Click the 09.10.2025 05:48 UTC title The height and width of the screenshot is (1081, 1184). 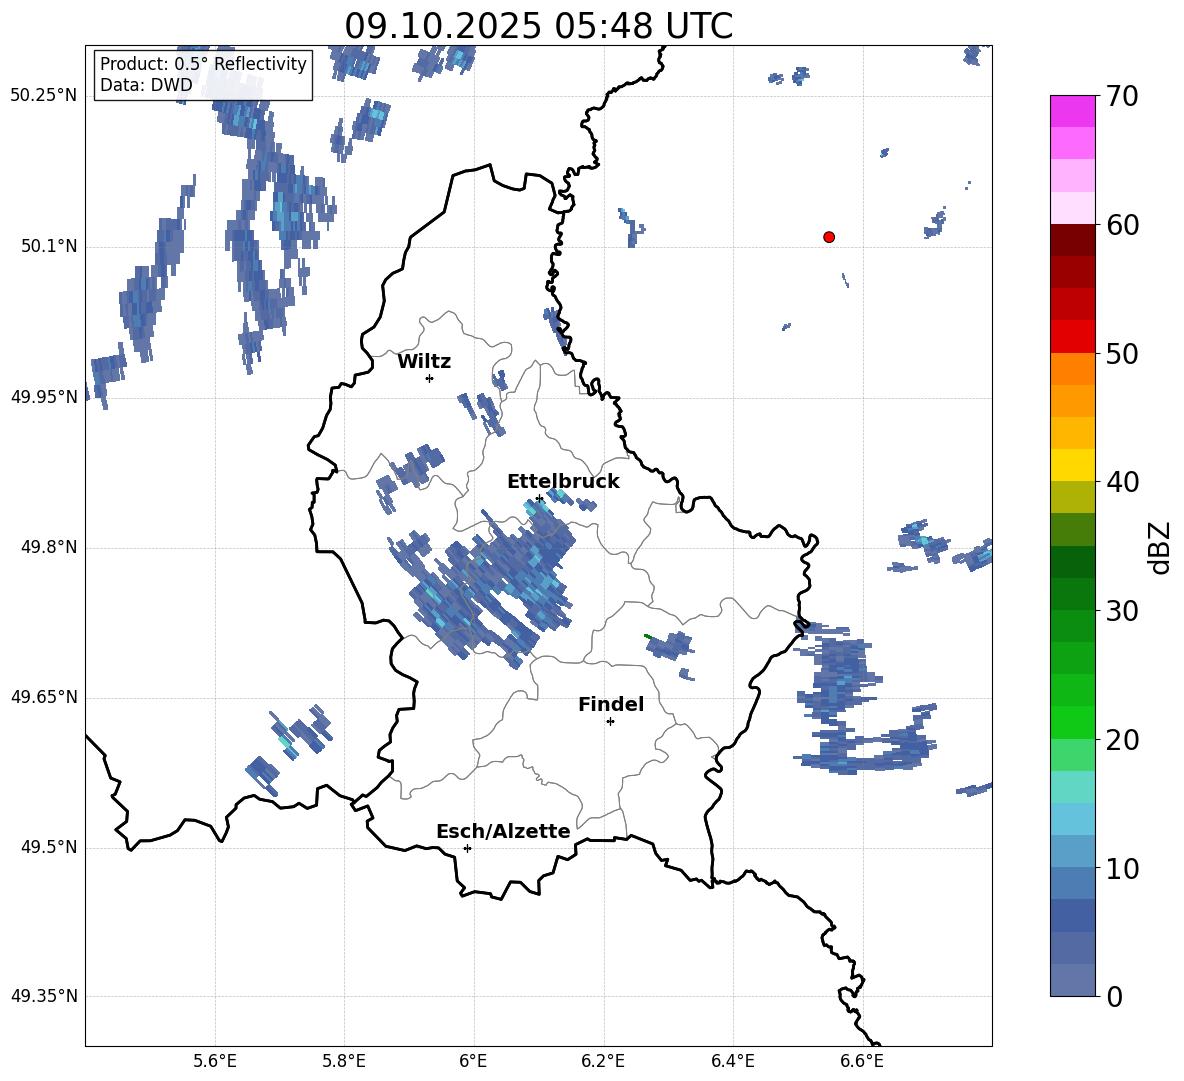[x=538, y=26]
